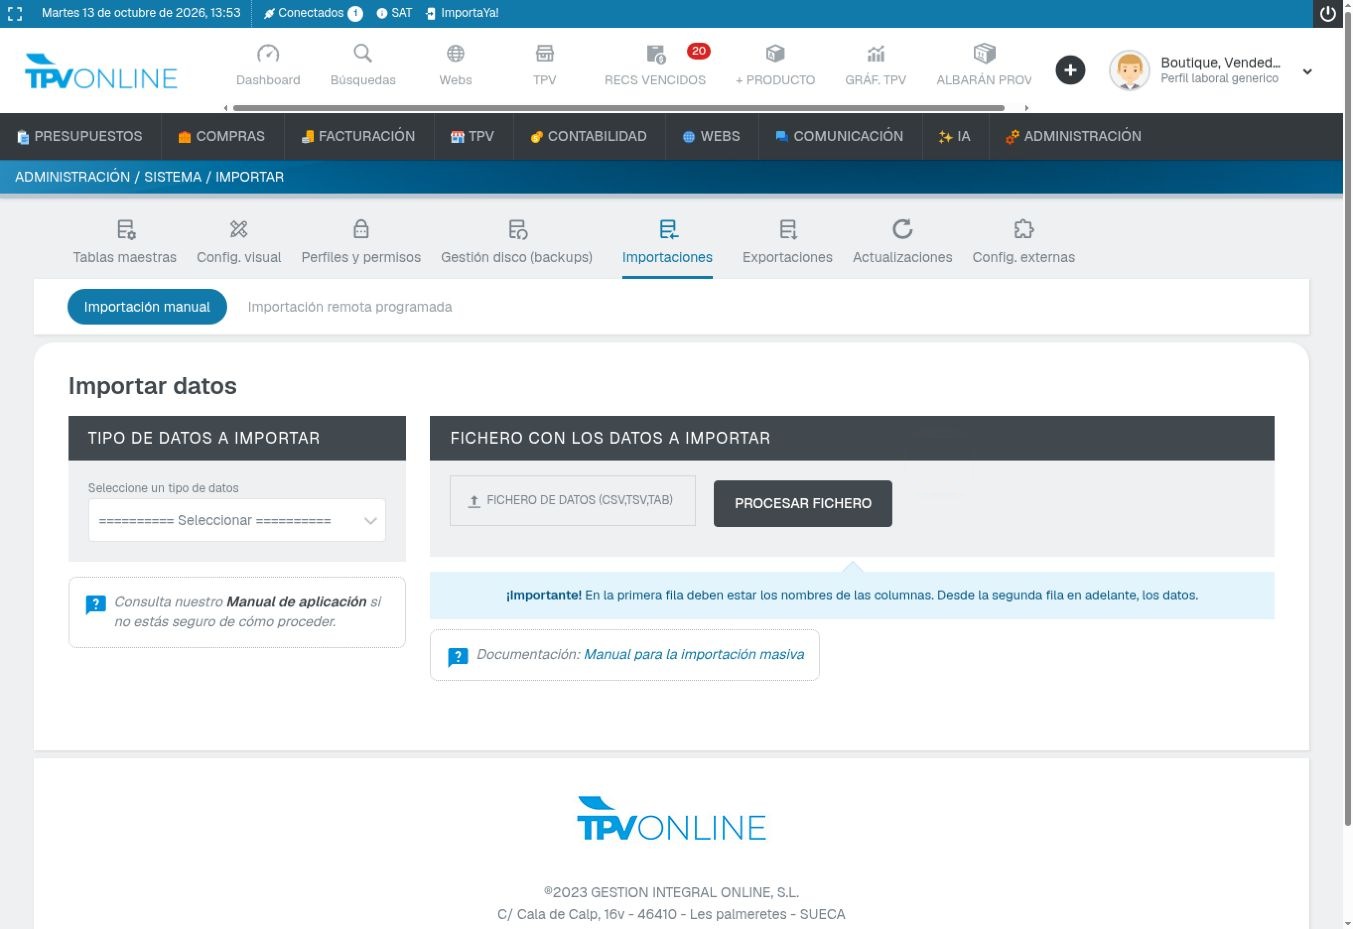Click the shortcuts bar horizontal scrollbar
Image resolution: width=1353 pixels, height=929 pixels.
point(618,107)
